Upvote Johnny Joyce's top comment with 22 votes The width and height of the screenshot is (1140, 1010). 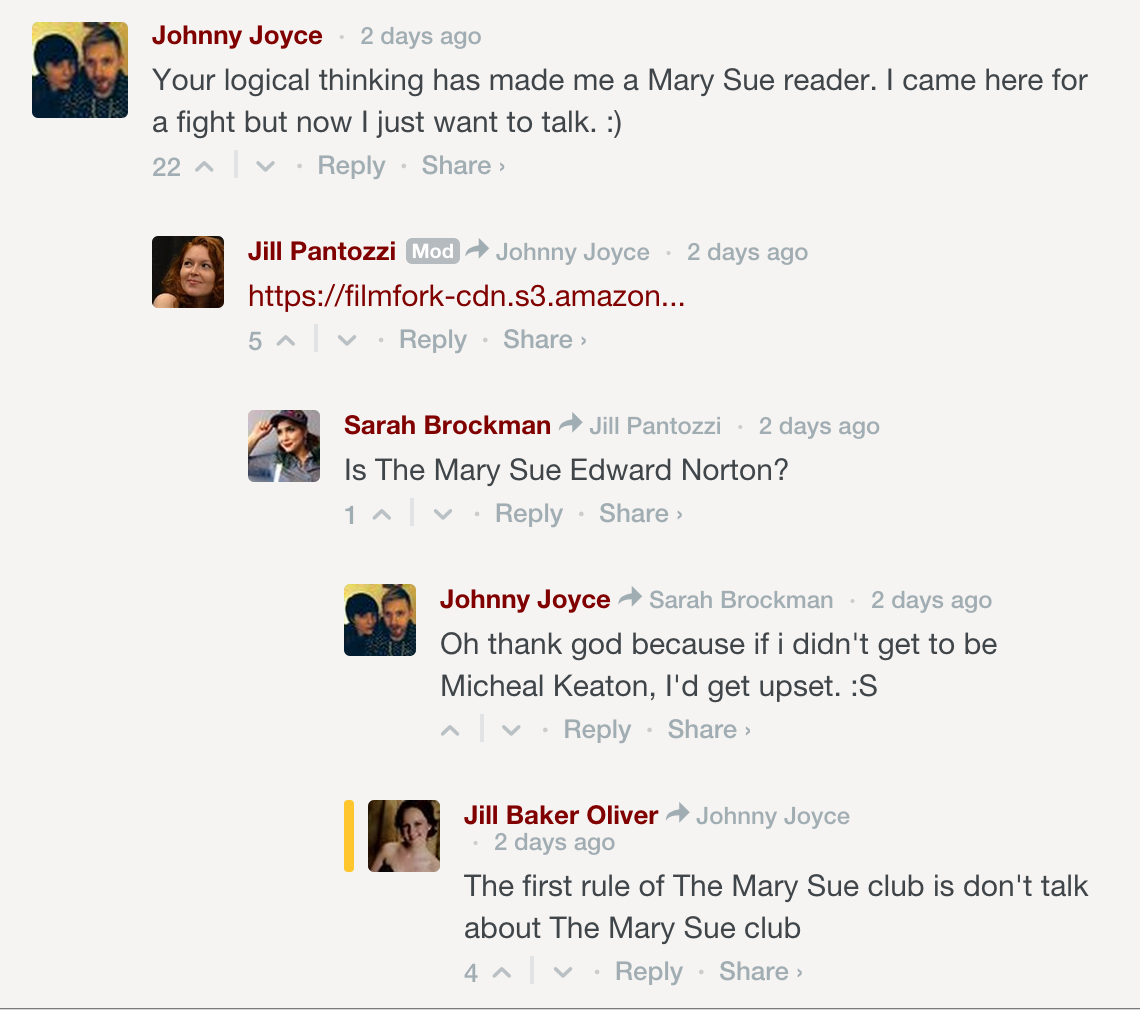(204, 166)
